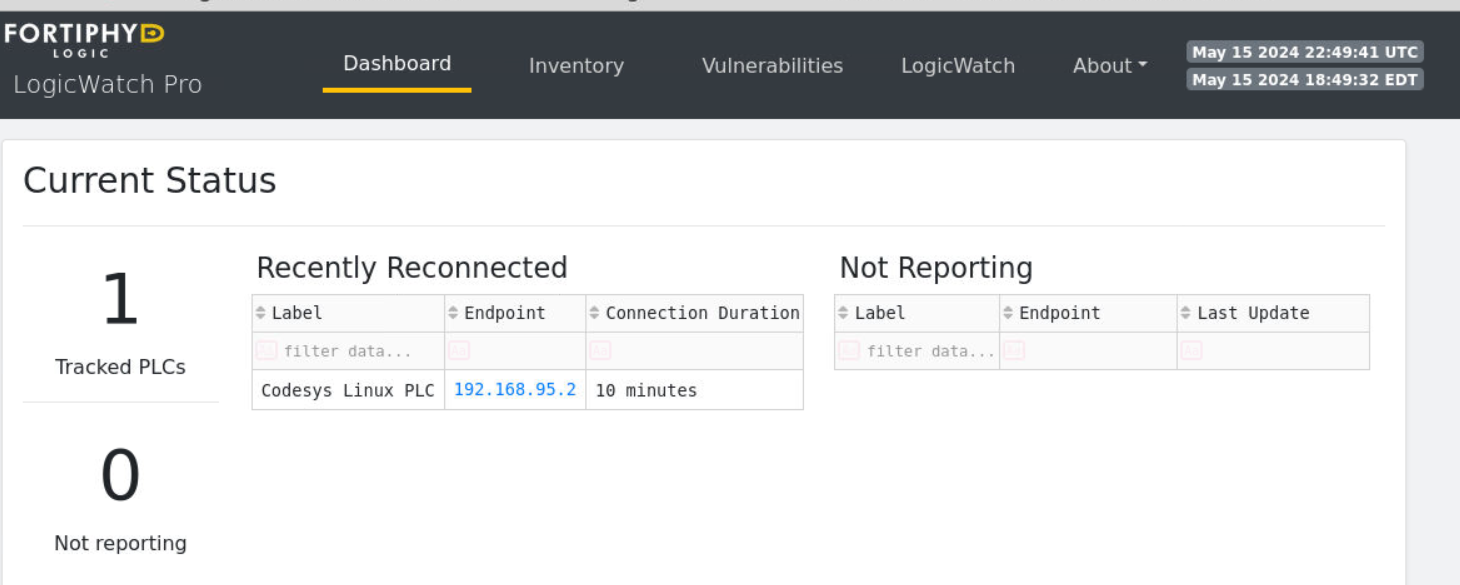The height and width of the screenshot is (585, 1460).
Task: Open endpoint link 192.168.95.2
Action: pyautogui.click(x=514, y=389)
